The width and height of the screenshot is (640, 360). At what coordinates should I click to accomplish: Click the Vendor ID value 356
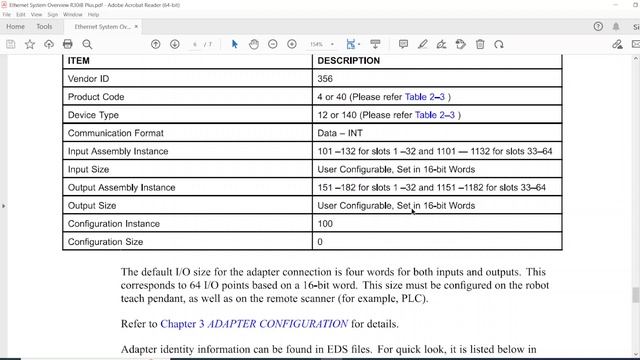pos(325,78)
